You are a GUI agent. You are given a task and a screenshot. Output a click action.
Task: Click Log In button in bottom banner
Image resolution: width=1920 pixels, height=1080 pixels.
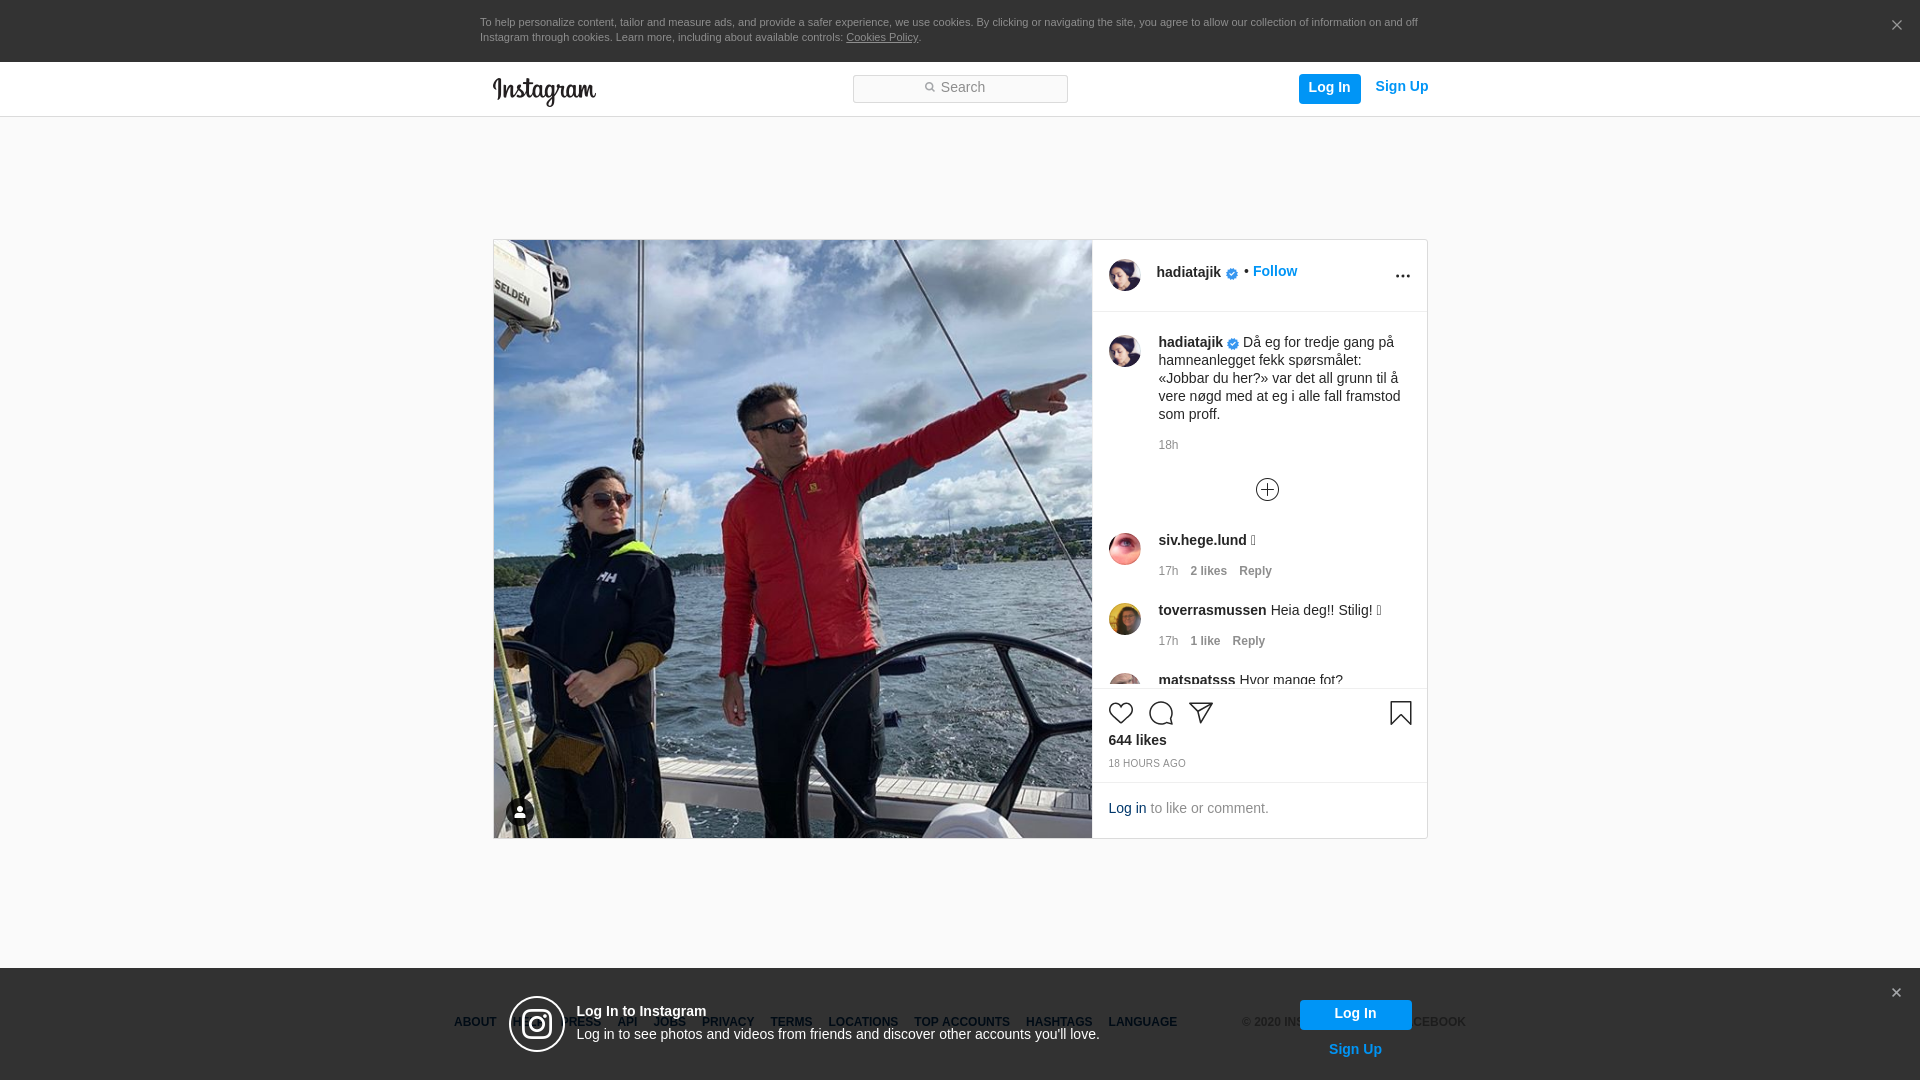[1355, 1014]
